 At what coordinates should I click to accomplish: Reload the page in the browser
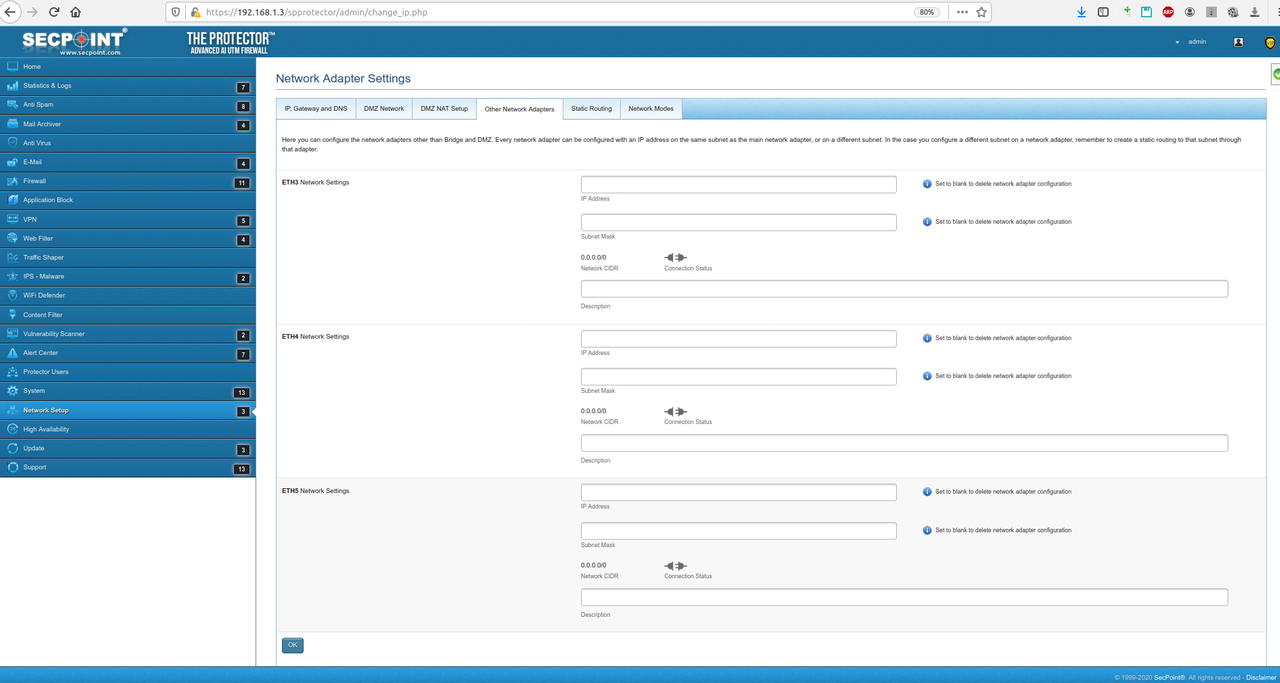click(53, 12)
